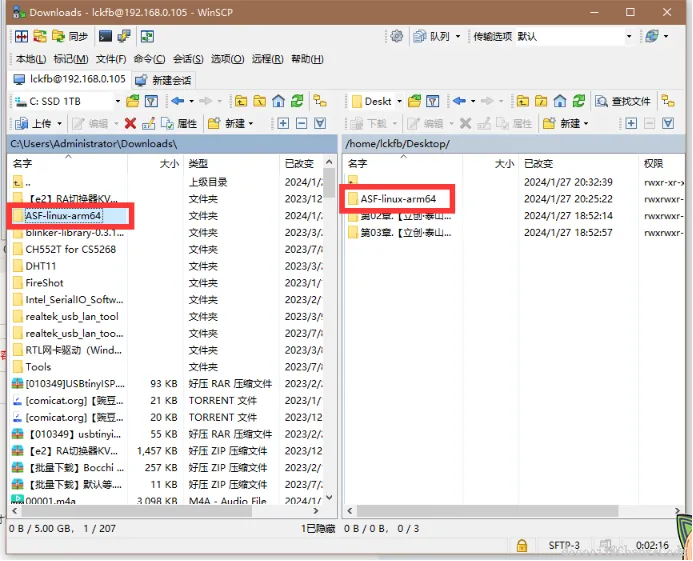Image resolution: width=693 pixels, height=561 pixels.
Task: Go back in remote panel history
Action: [460, 101]
